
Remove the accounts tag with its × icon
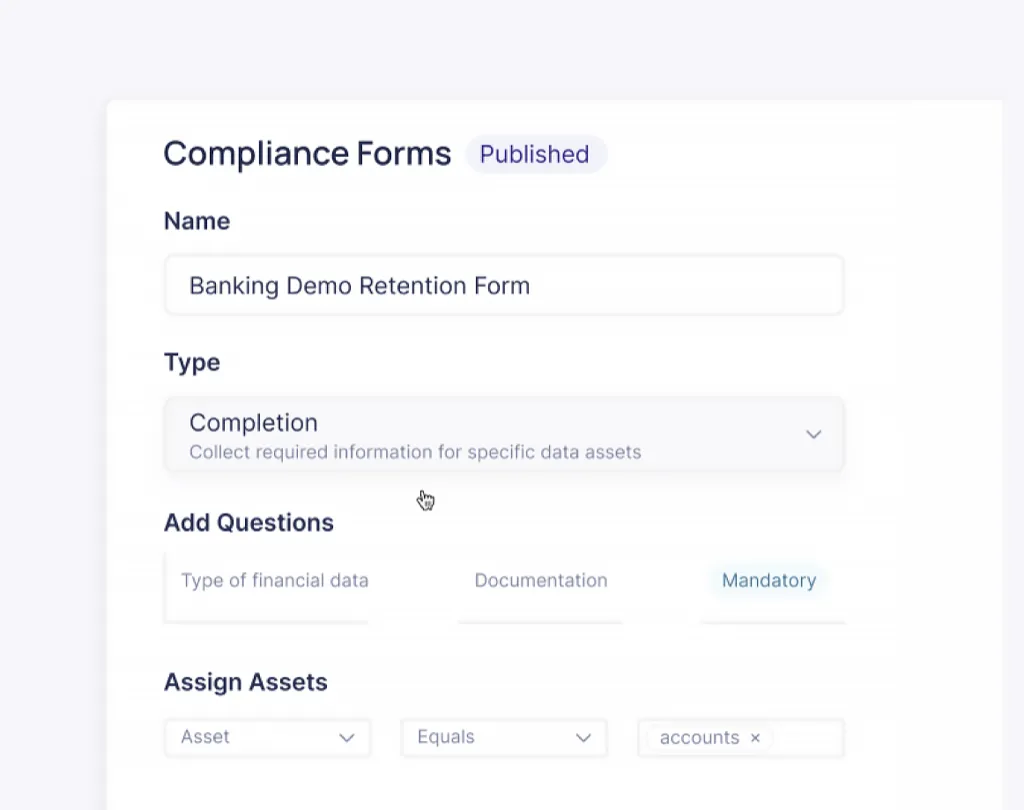pos(755,738)
